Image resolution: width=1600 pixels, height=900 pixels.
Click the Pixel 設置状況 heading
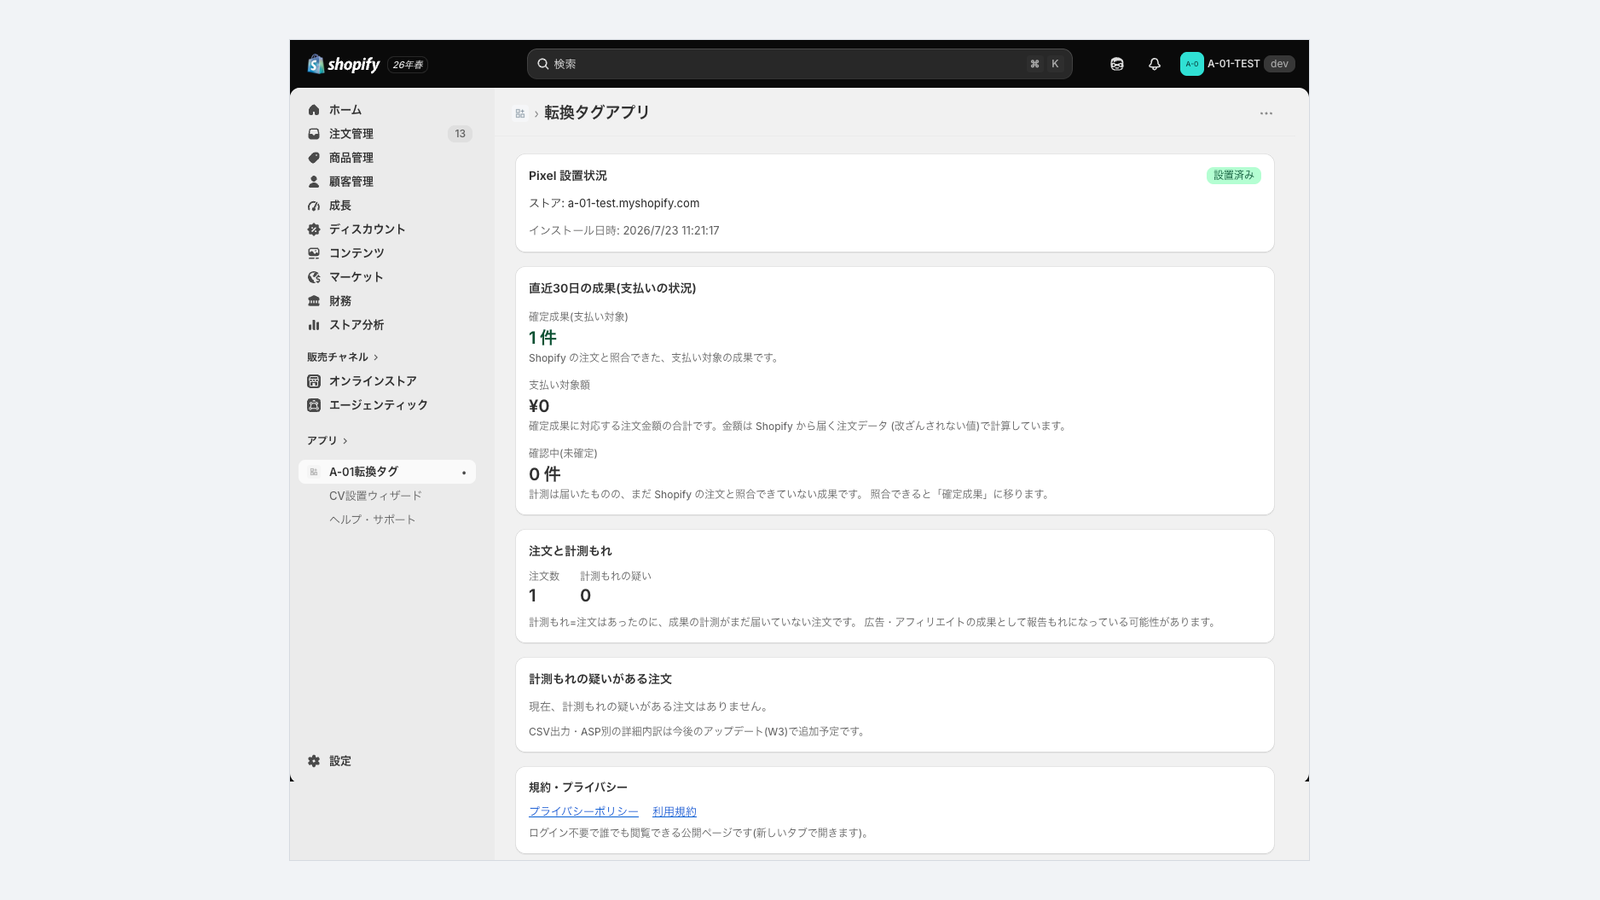point(568,176)
